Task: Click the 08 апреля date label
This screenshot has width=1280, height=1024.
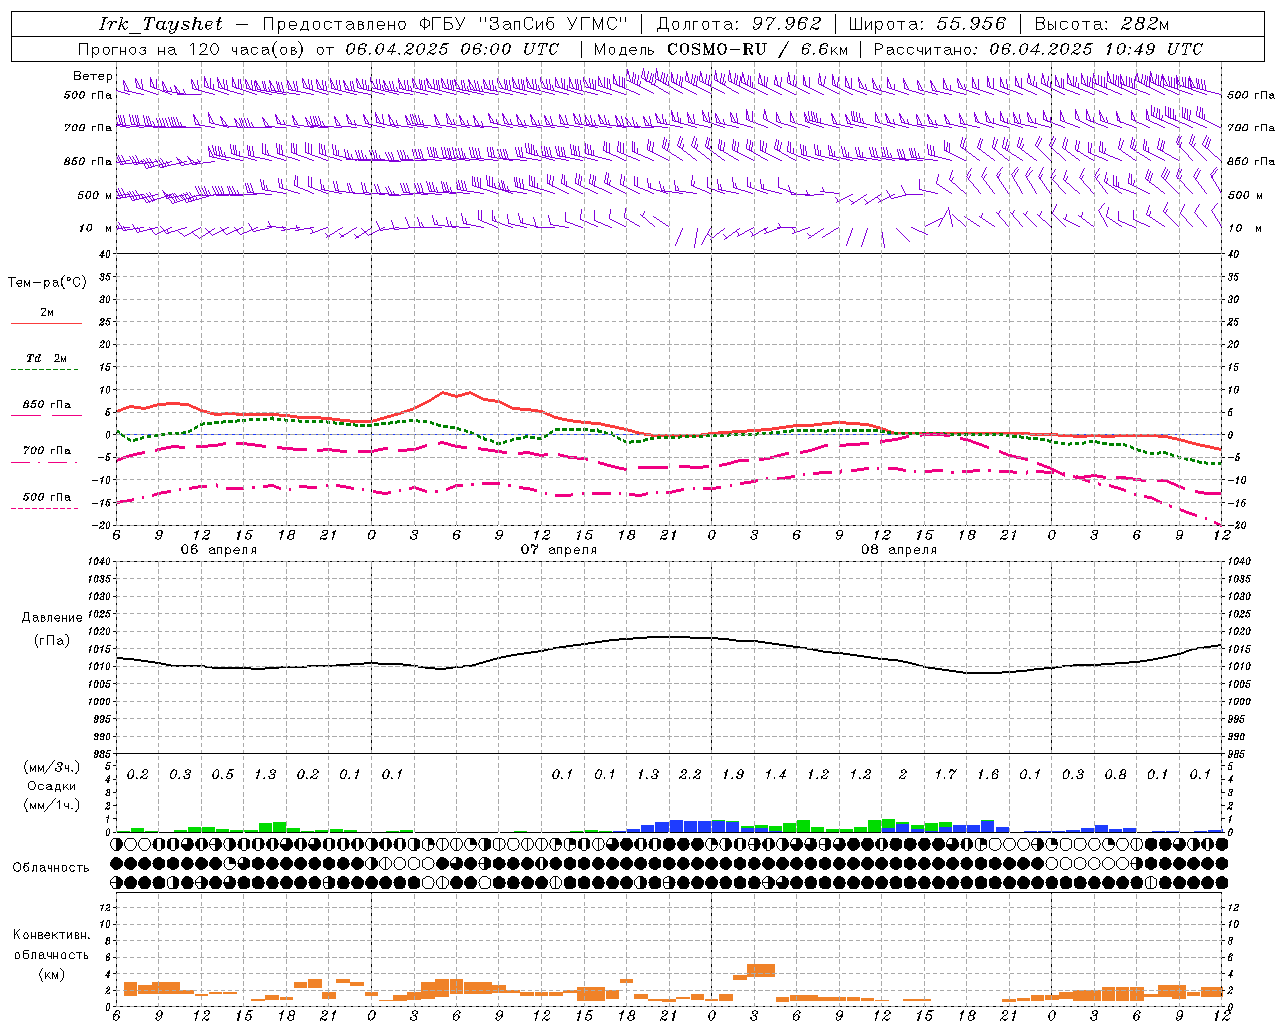Action: click(x=899, y=549)
